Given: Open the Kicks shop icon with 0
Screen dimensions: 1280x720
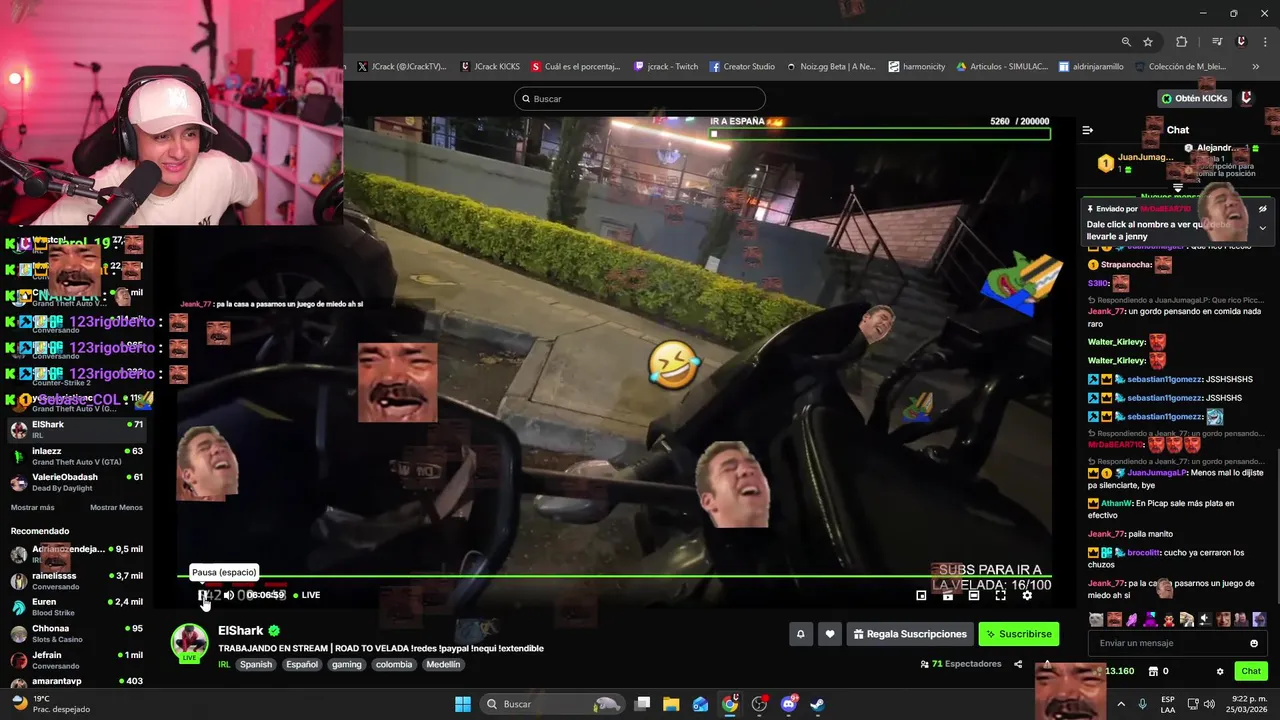Looking at the screenshot, I should (x=1158, y=671).
